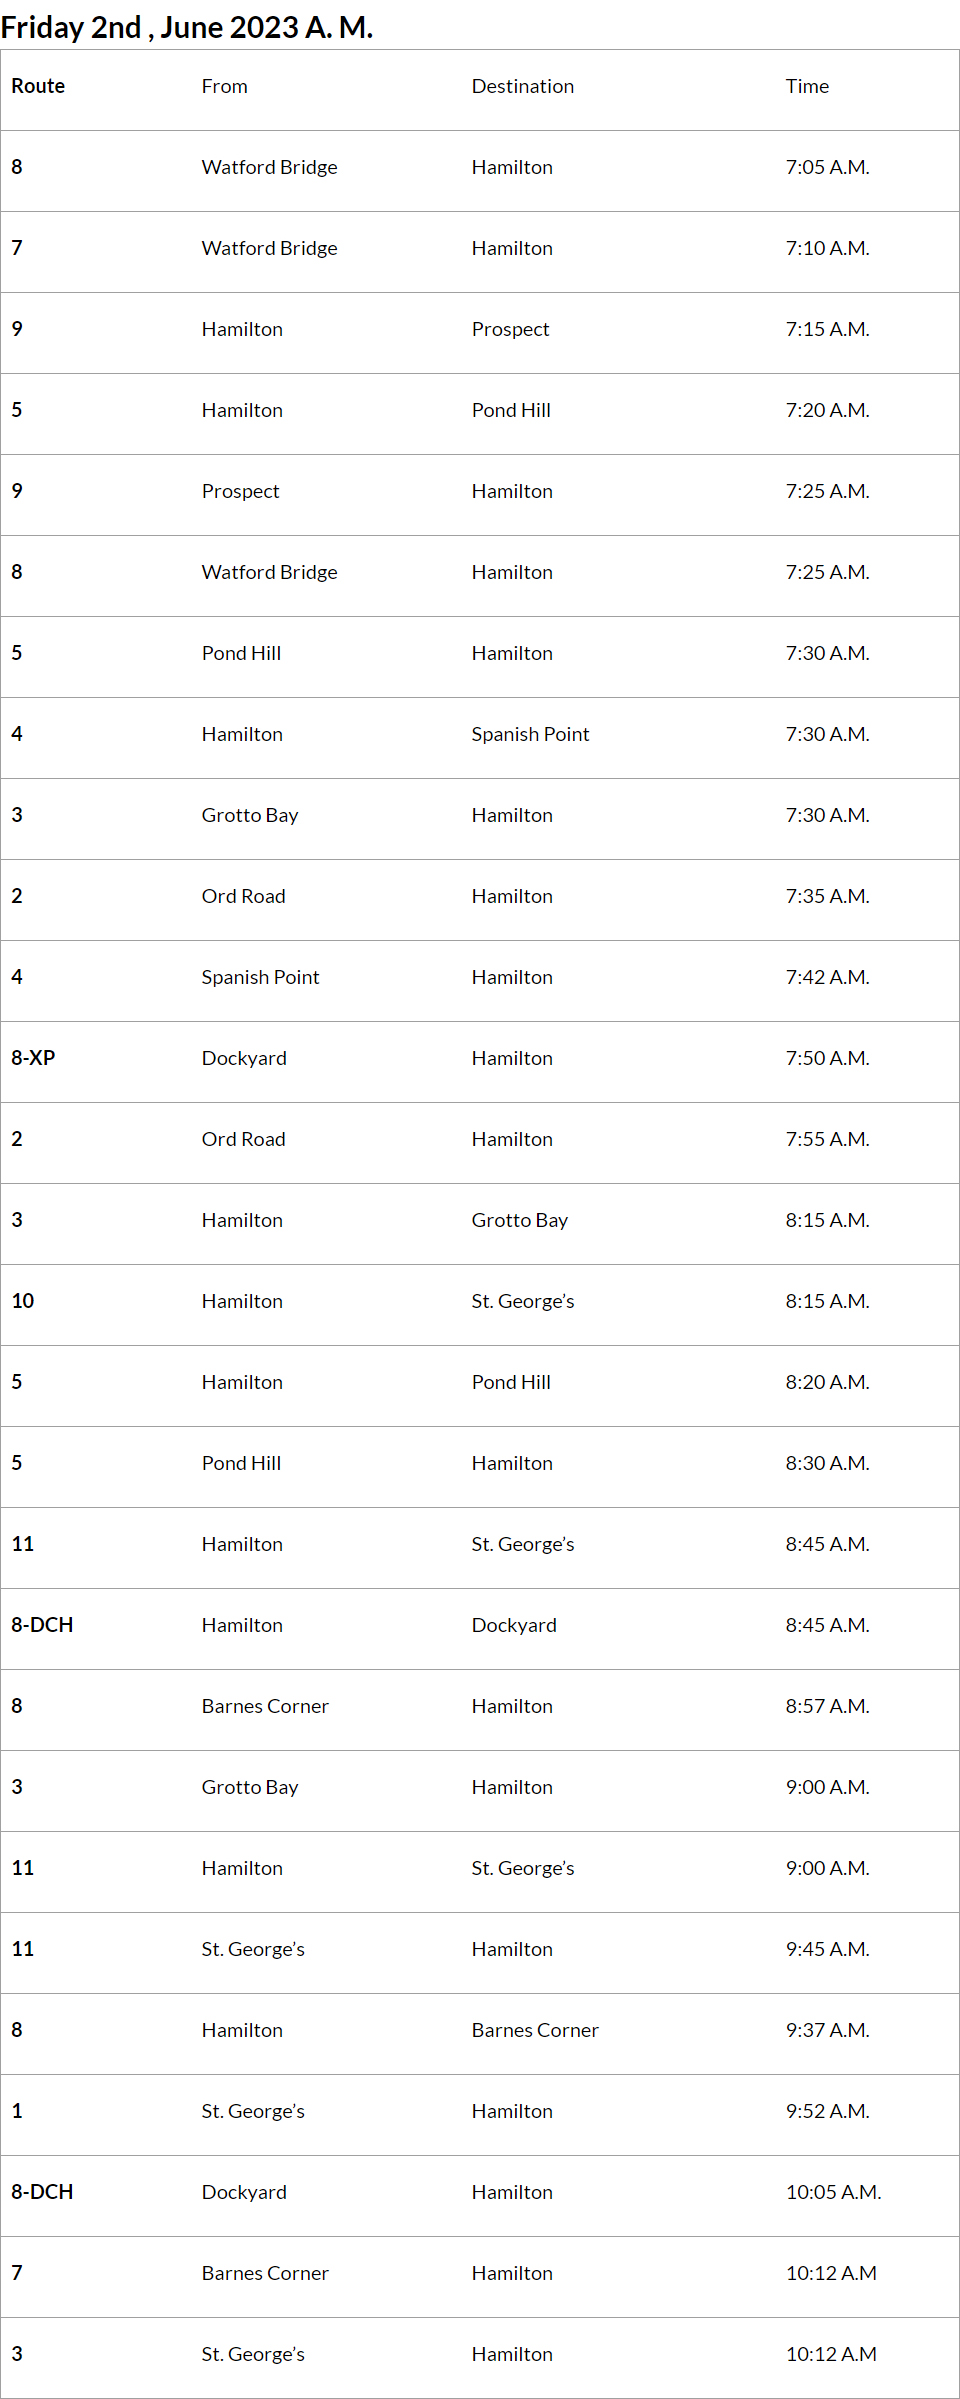Click the 7:05 A.M. time cell

pyautogui.click(x=827, y=168)
